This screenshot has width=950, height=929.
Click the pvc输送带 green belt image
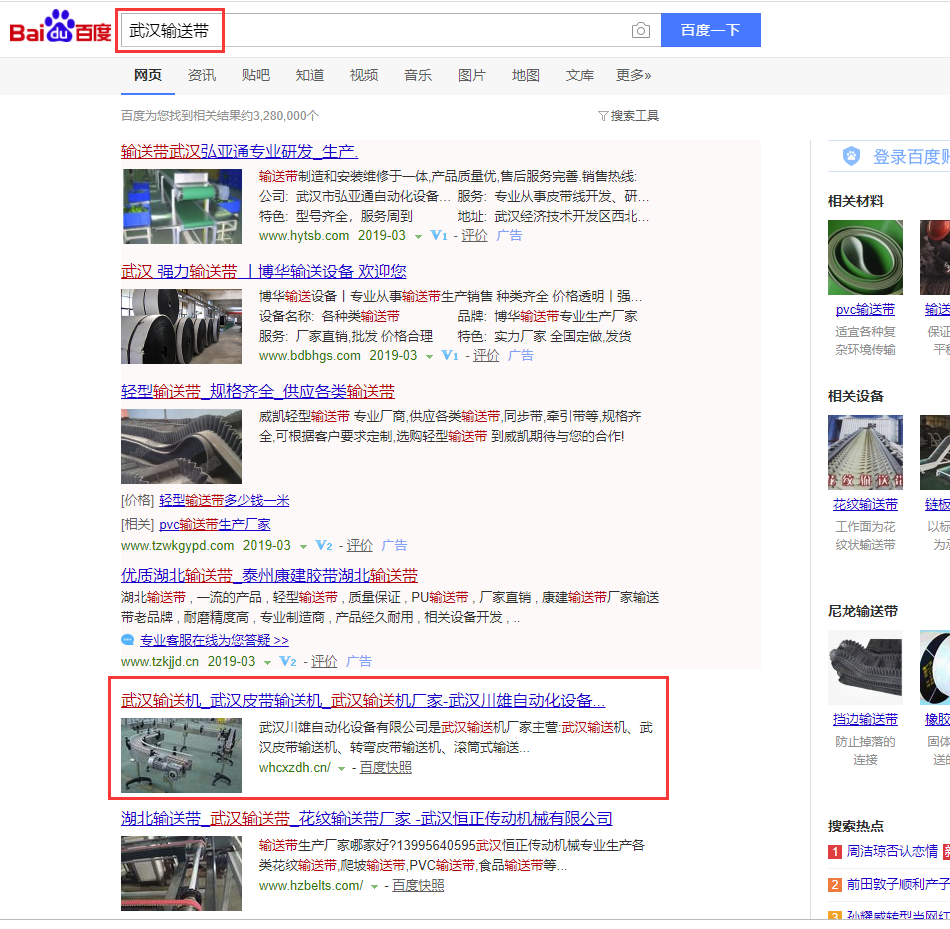coord(865,258)
